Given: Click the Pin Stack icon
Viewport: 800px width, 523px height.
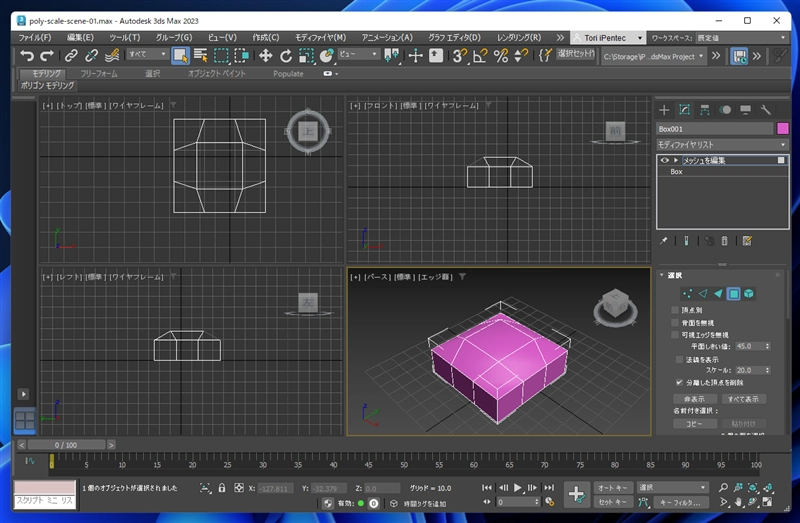Looking at the screenshot, I should (663, 241).
